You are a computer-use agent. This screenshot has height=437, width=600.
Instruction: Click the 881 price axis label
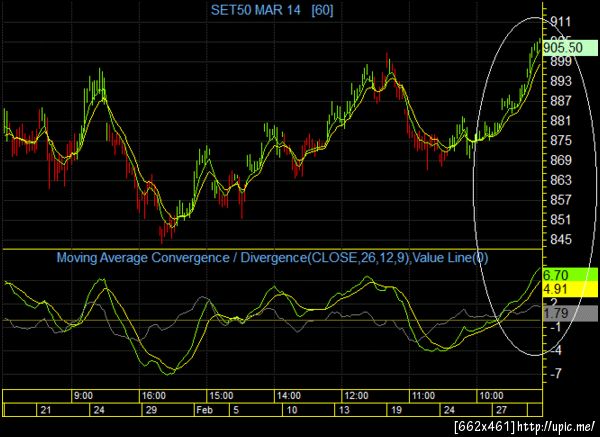[561, 121]
